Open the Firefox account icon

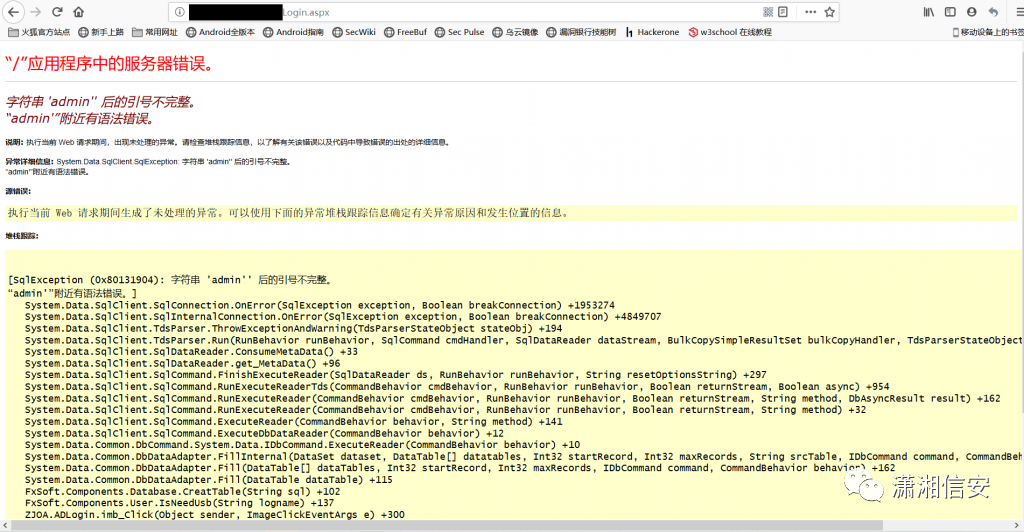(x=972, y=12)
